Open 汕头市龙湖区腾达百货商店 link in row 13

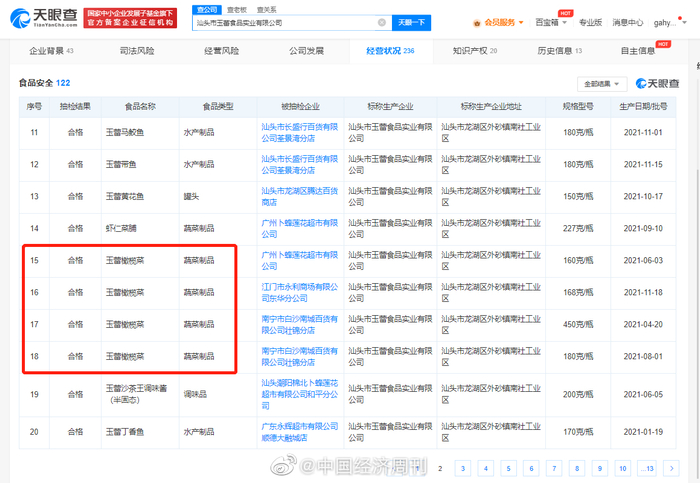[300, 196]
